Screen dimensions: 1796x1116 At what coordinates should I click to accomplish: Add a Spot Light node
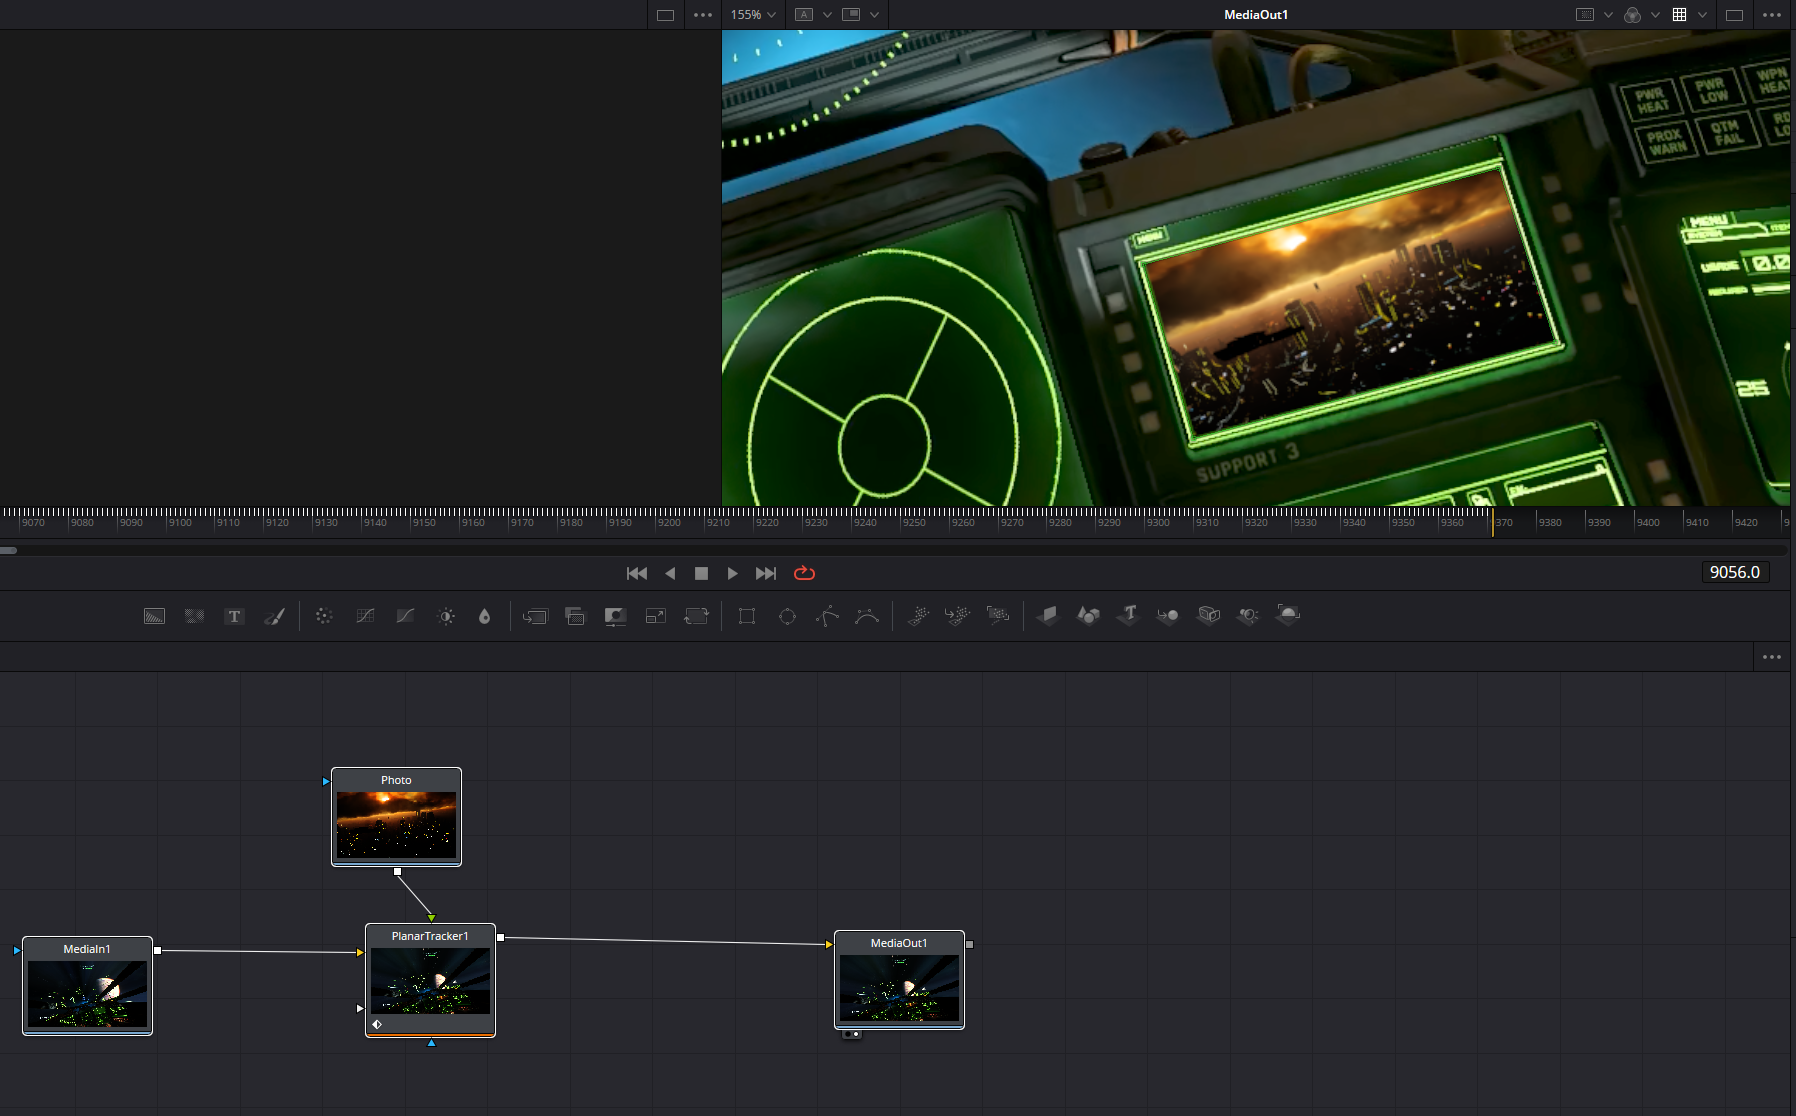(1248, 615)
